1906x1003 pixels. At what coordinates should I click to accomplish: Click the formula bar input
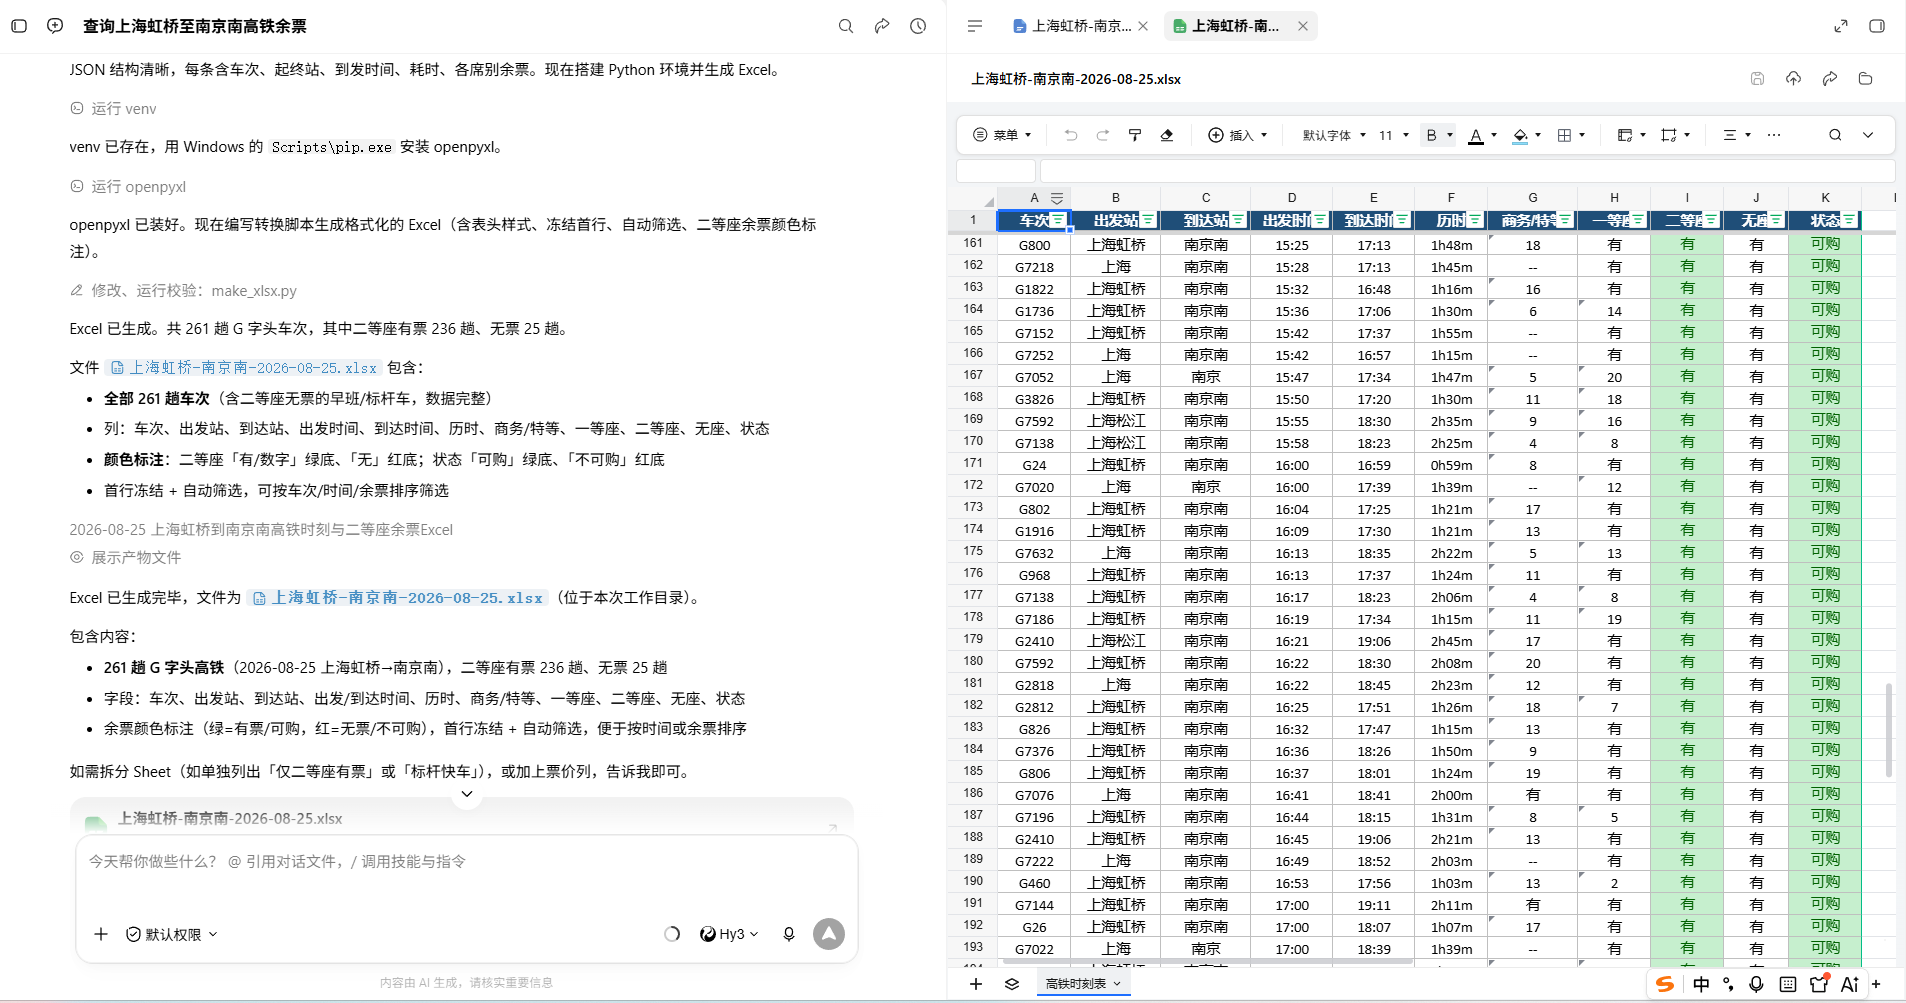(x=1467, y=171)
